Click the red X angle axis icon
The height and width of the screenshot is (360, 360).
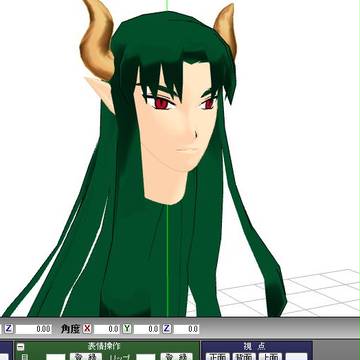tap(87, 329)
